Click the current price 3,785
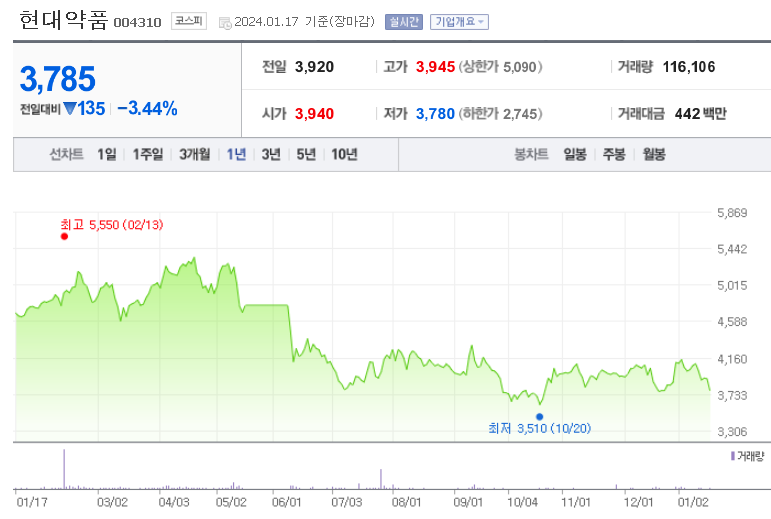Screen dimensions: 771x519 [58, 79]
